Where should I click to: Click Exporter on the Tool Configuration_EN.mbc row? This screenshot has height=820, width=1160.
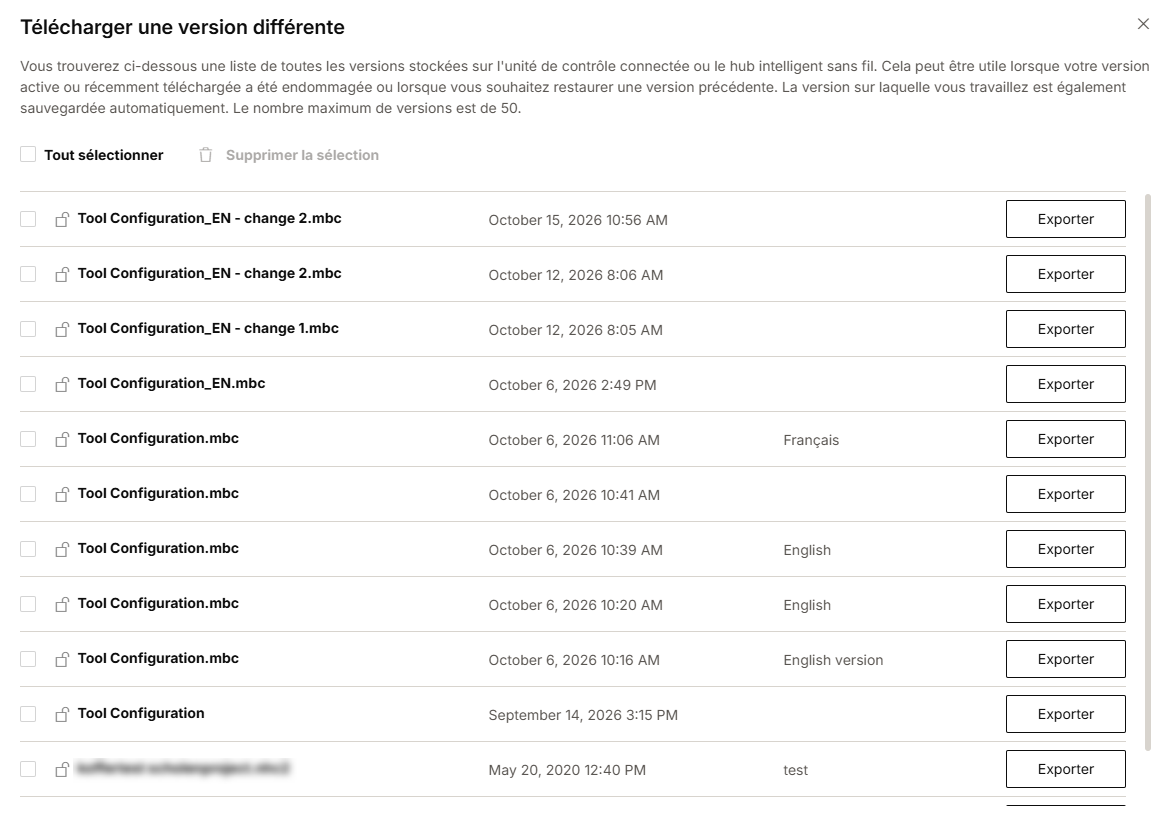coord(1065,384)
